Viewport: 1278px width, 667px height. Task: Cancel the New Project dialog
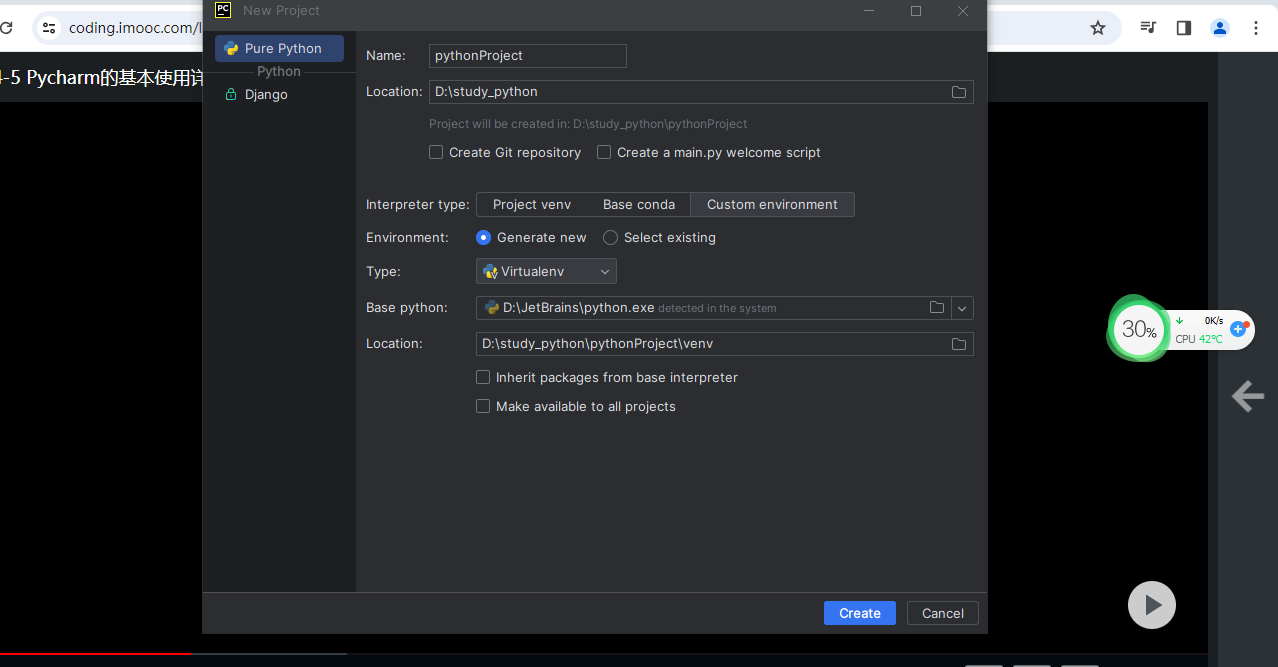pos(943,613)
